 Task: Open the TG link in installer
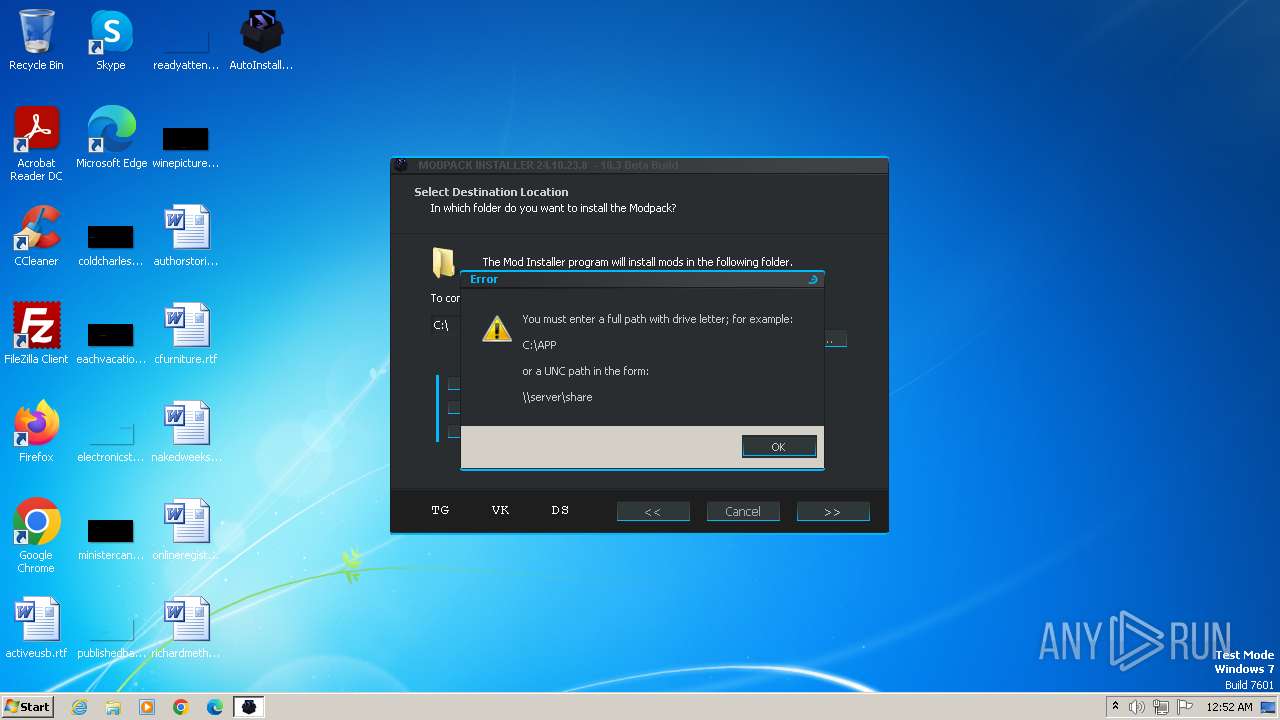point(440,510)
